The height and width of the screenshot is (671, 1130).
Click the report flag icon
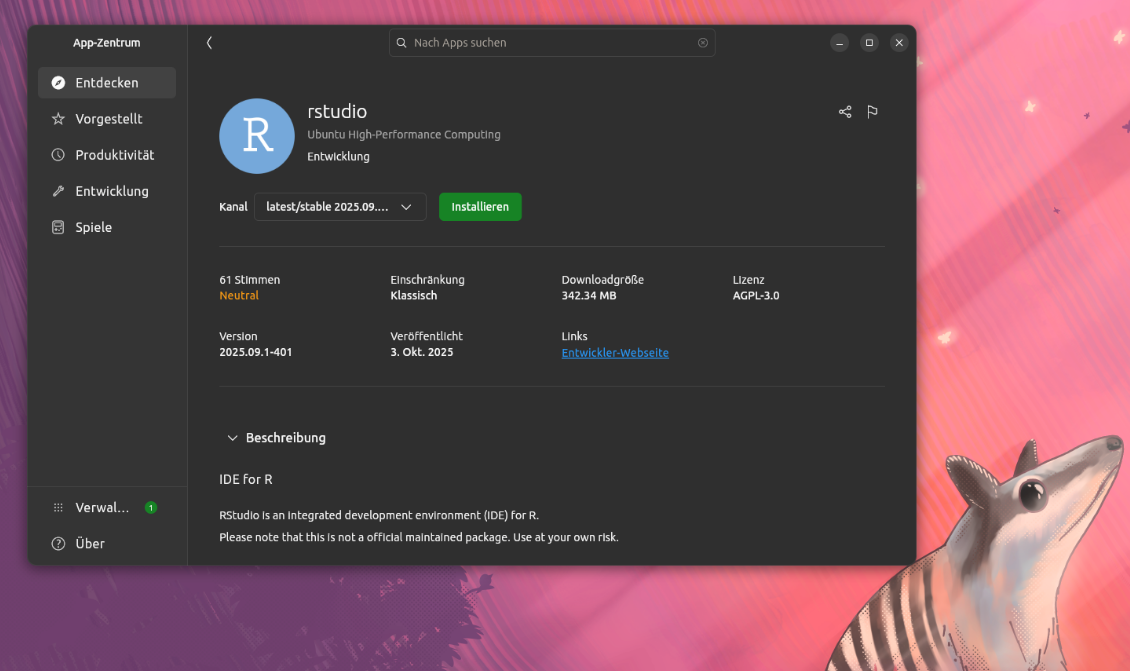pos(872,112)
